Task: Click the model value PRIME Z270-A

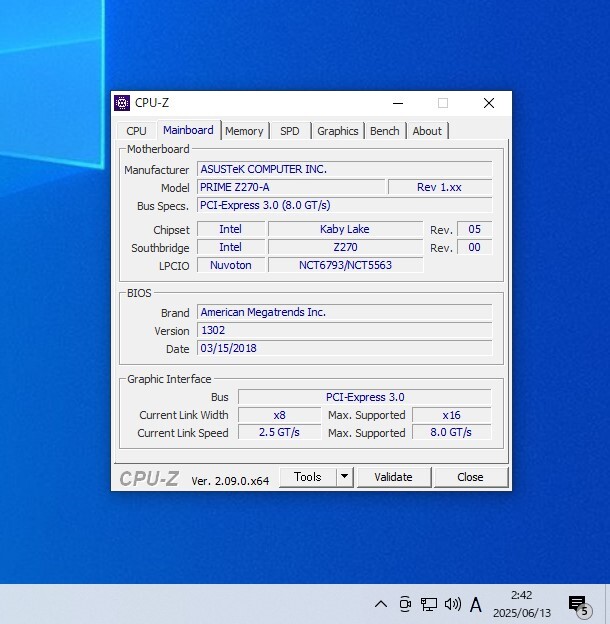Action: [x=291, y=187]
